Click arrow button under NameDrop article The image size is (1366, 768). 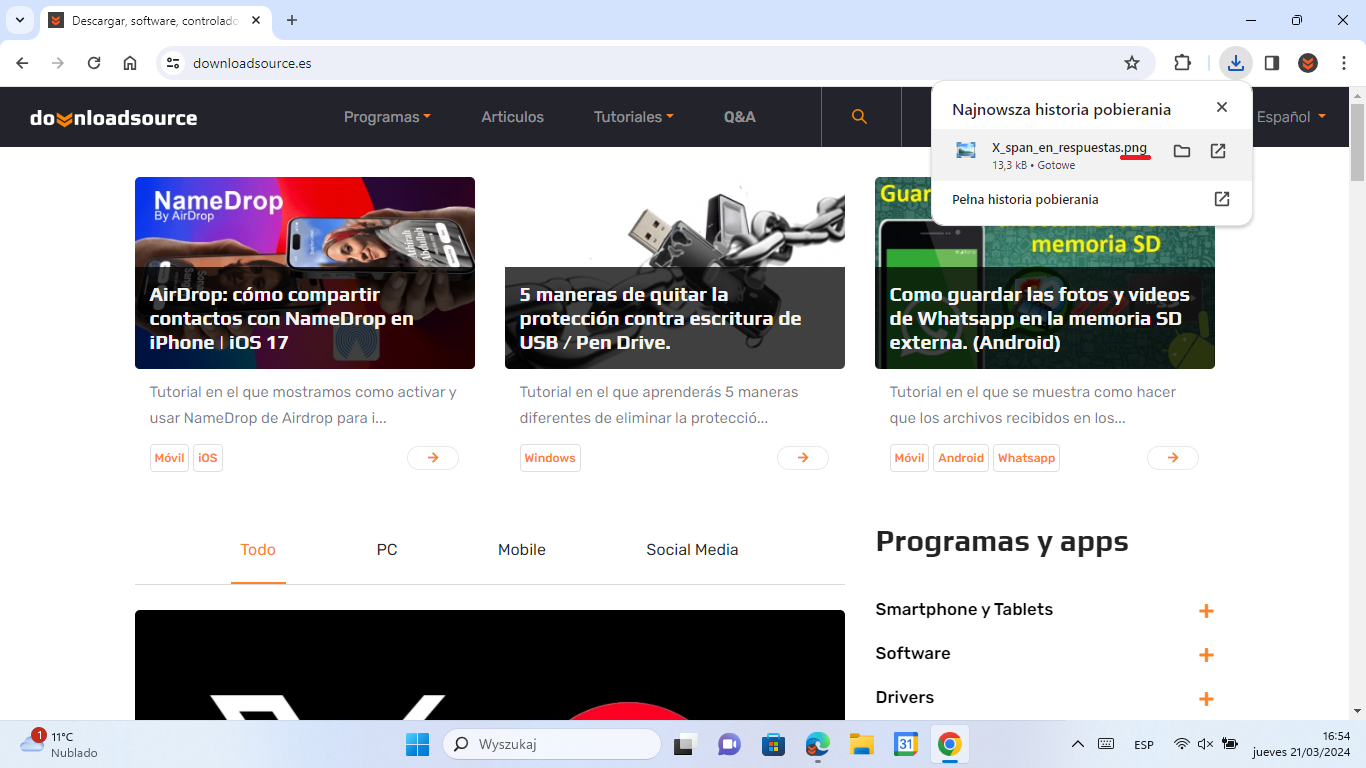[433, 458]
